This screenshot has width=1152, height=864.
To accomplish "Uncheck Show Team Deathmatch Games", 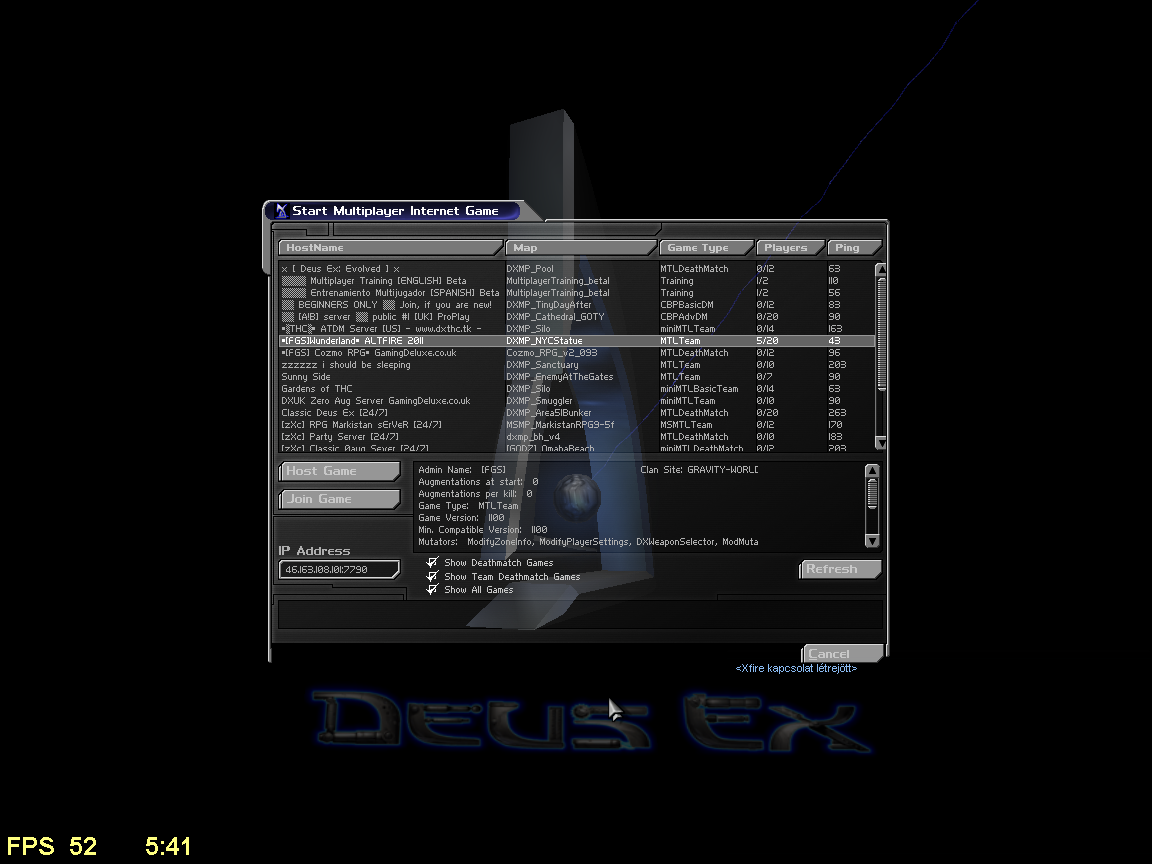I will 432,577.
